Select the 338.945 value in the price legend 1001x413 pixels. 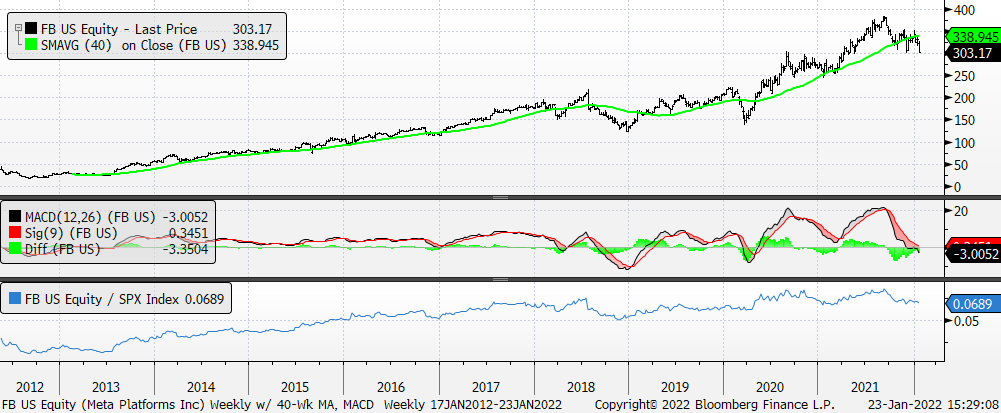pos(255,45)
